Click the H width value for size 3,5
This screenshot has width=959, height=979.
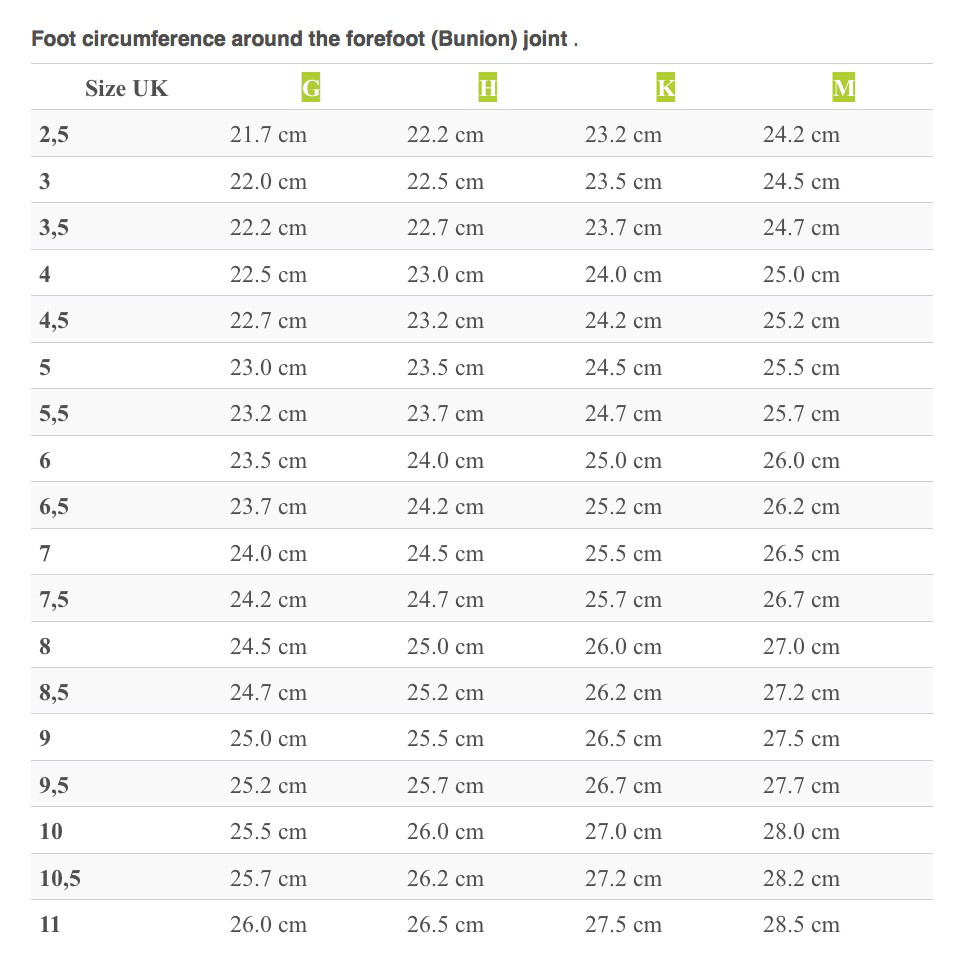tap(445, 228)
